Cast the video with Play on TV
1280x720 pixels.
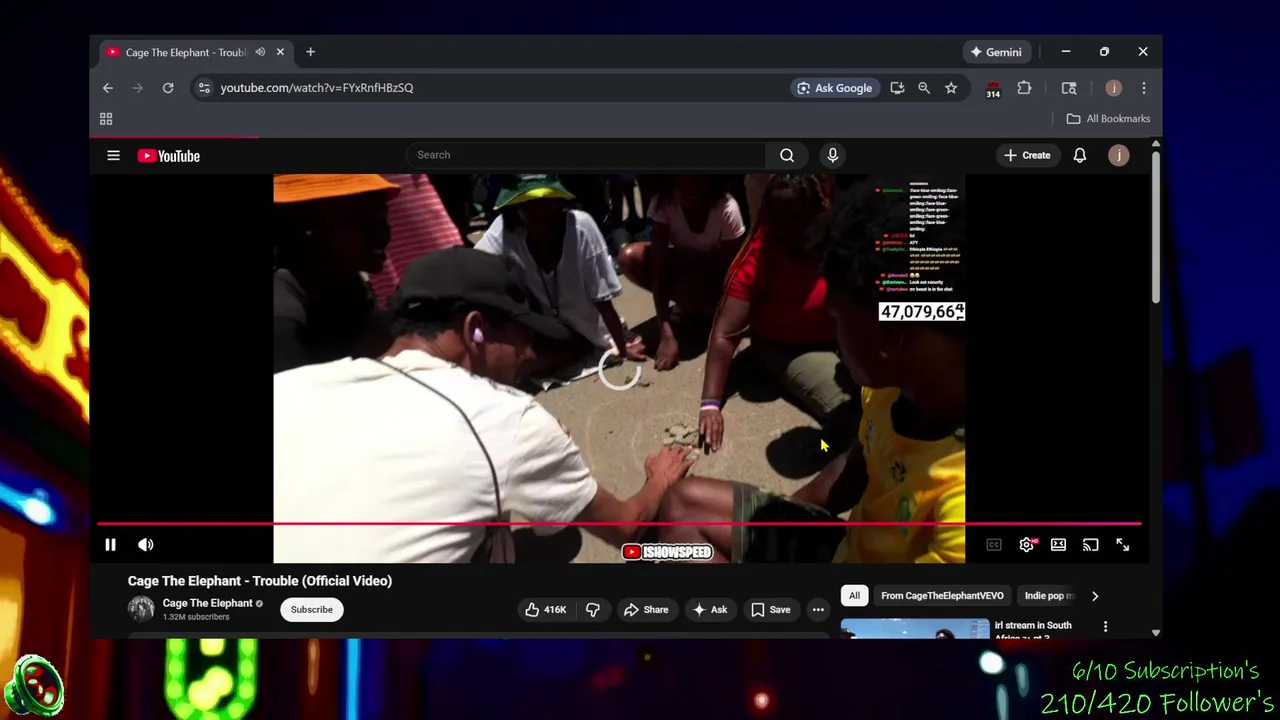[1090, 545]
